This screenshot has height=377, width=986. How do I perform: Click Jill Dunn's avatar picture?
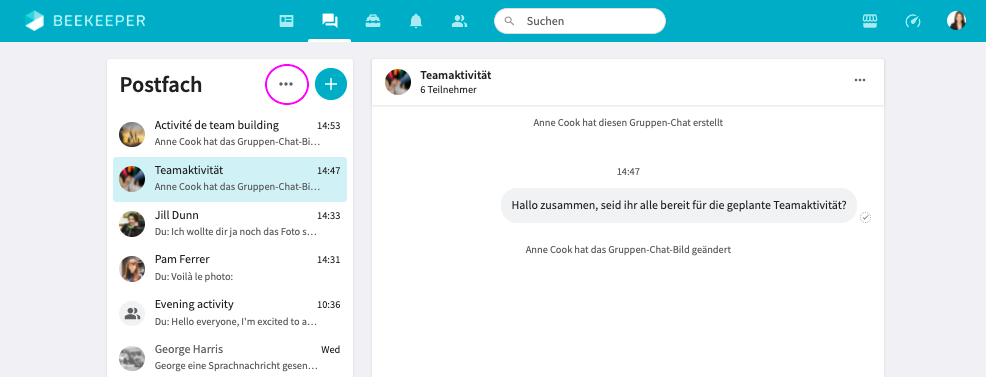[x=132, y=224]
